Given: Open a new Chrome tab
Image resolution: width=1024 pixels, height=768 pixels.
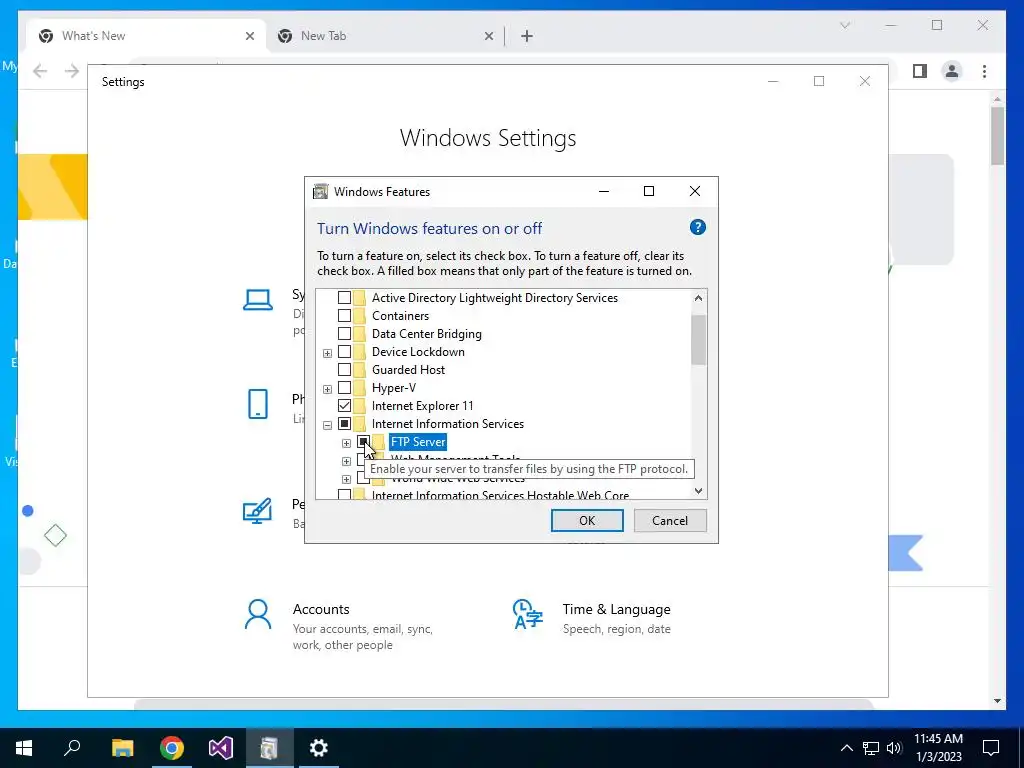Looking at the screenshot, I should [527, 36].
